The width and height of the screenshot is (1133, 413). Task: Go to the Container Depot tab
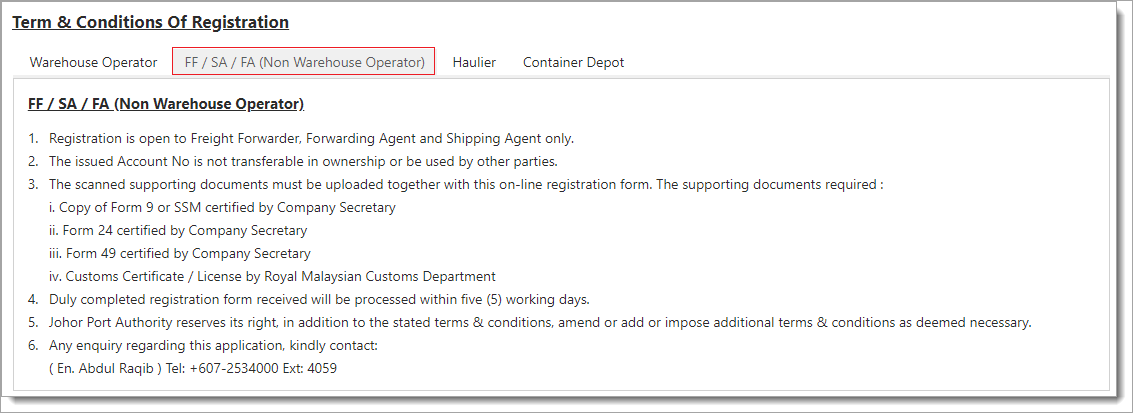573,62
